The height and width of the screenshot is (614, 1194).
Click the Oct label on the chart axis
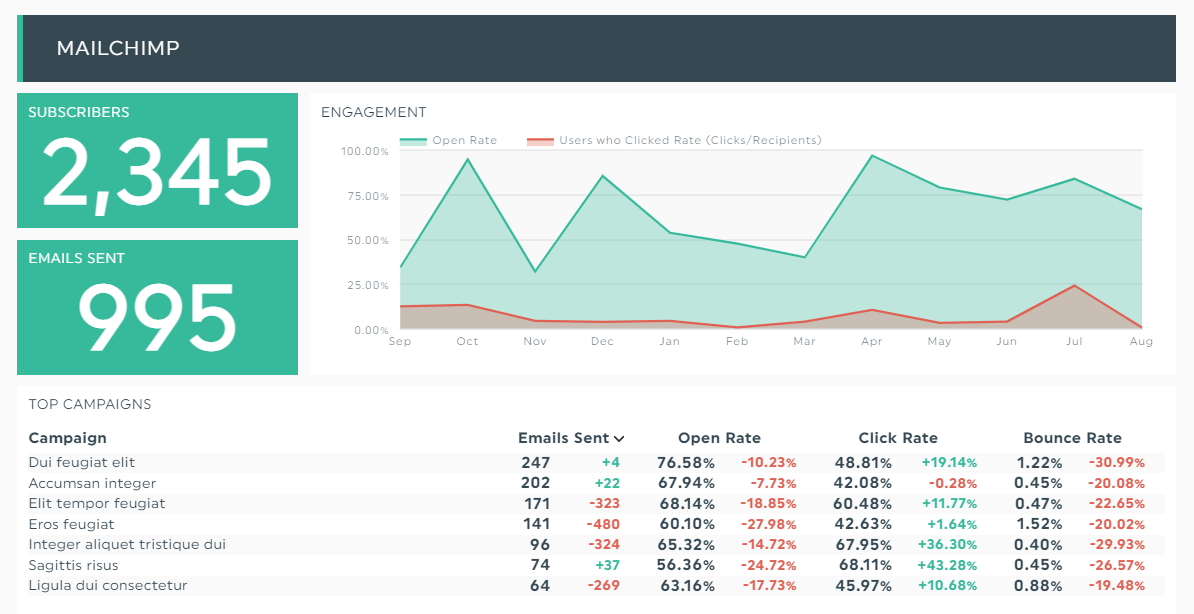click(x=468, y=341)
